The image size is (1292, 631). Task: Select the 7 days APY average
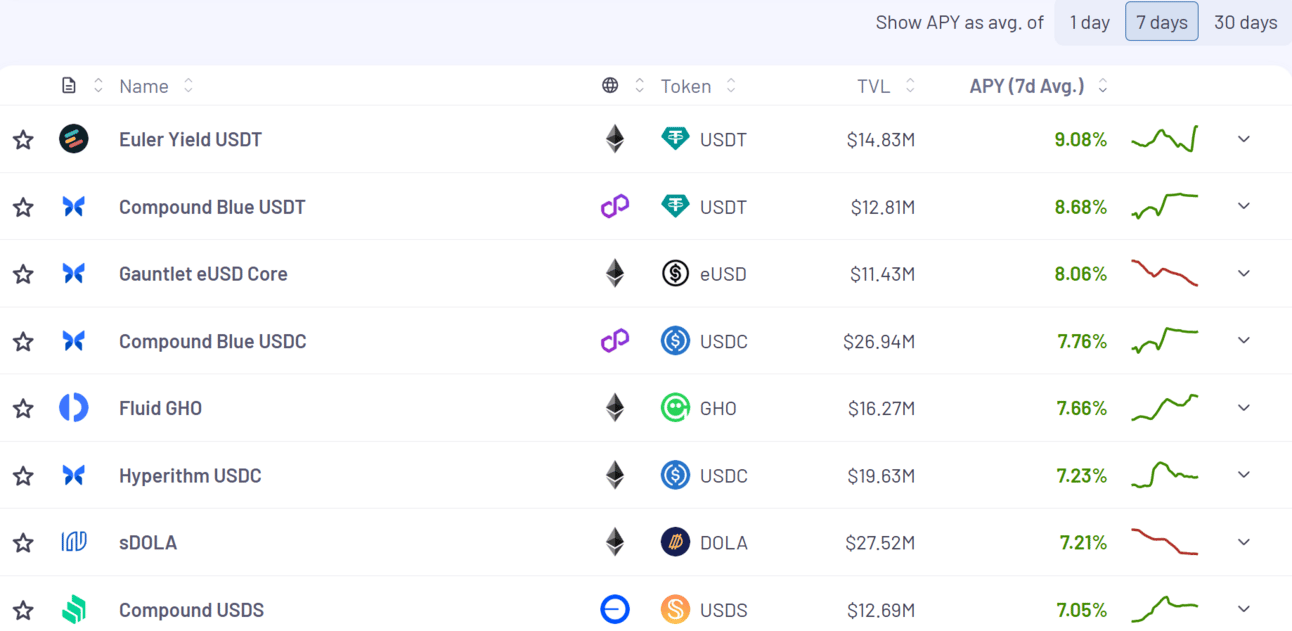(x=1162, y=22)
